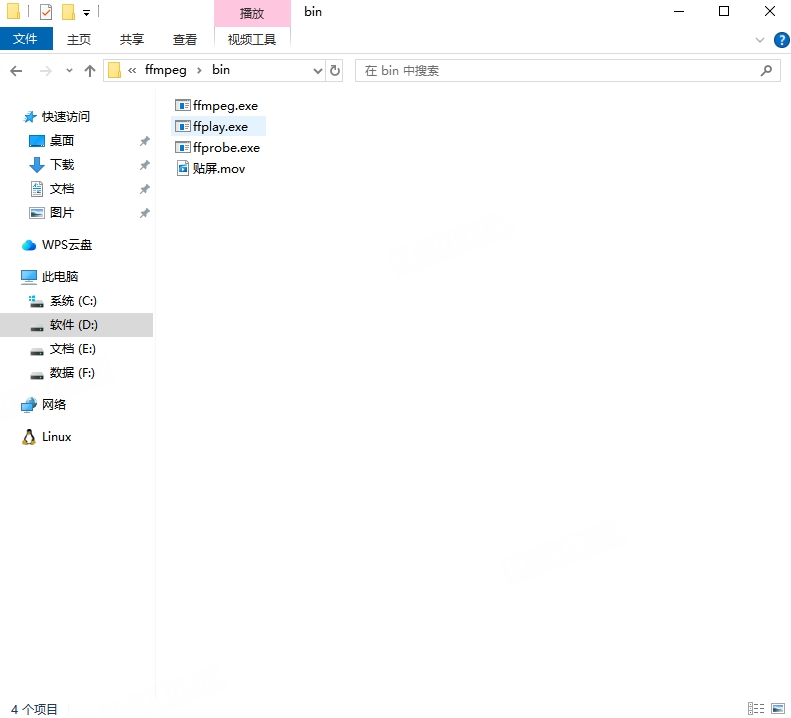
Task: Refresh the current folder
Action: 334,71
